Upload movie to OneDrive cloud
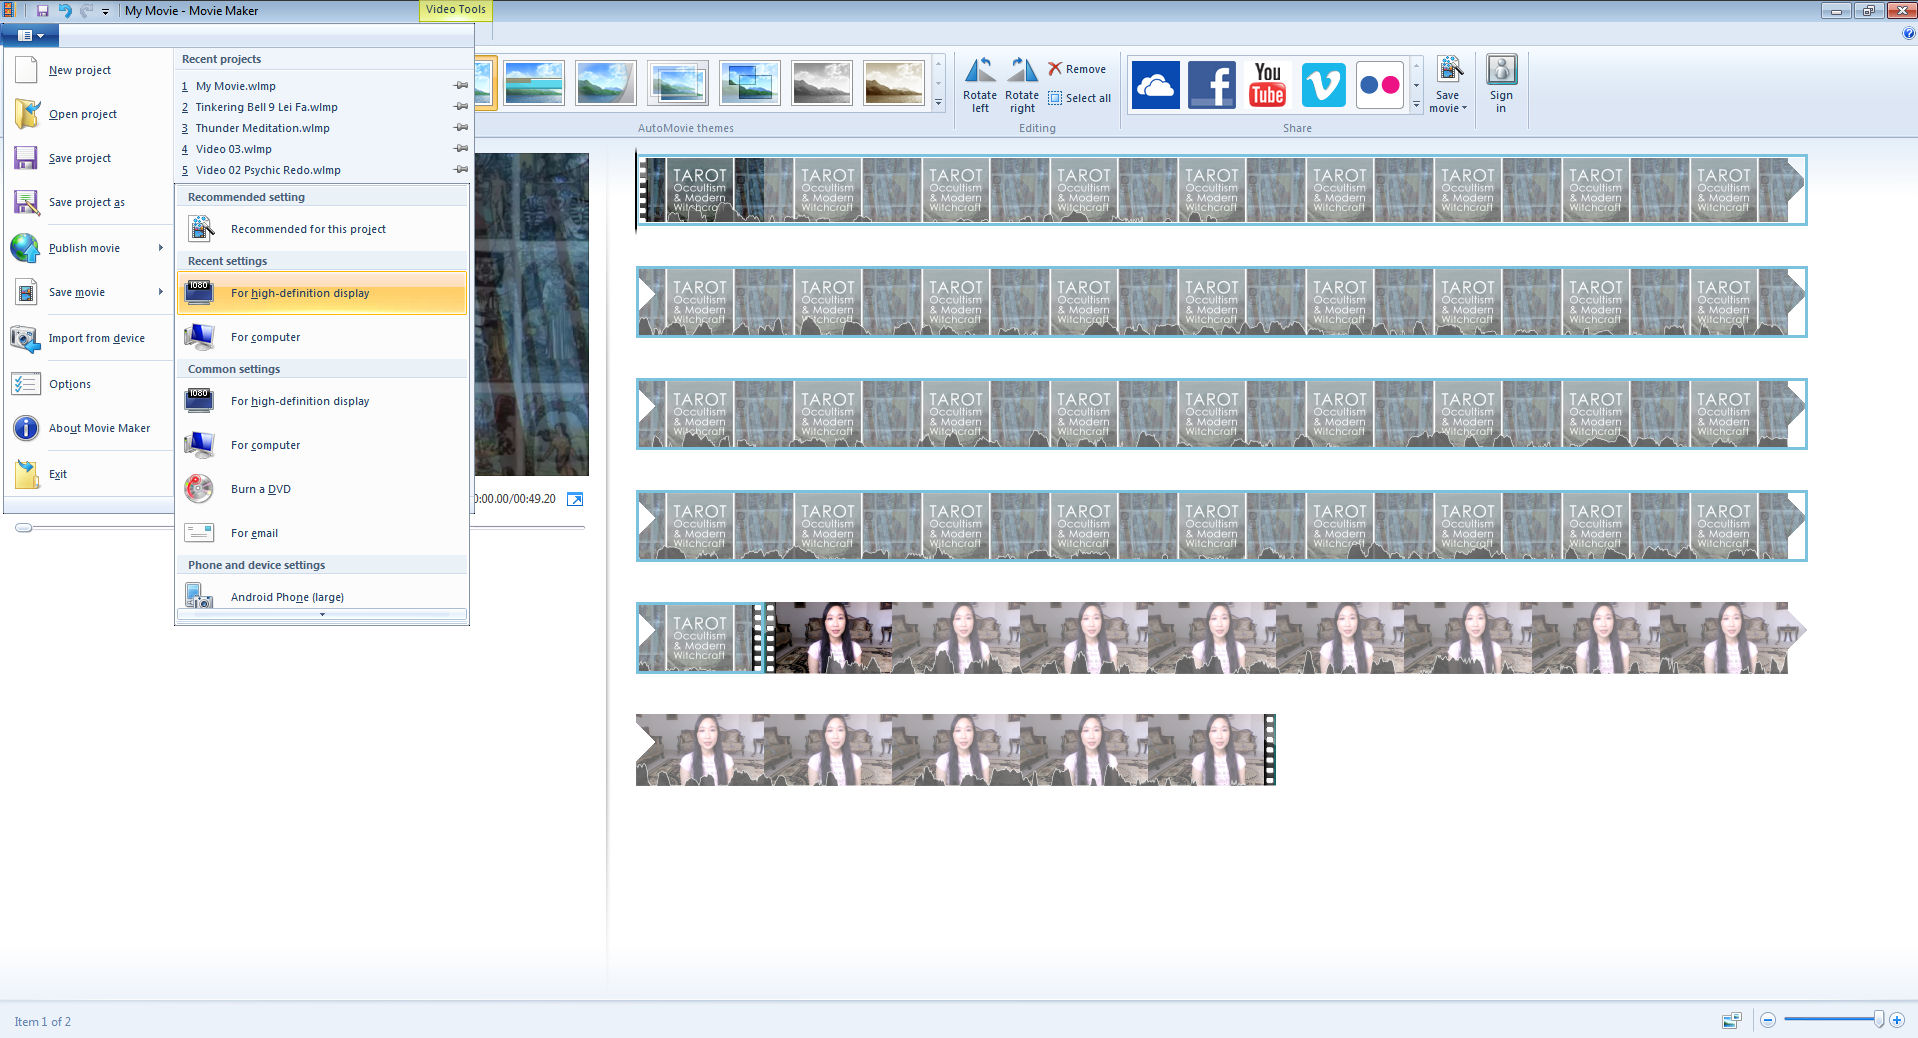This screenshot has width=1918, height=1038. 1155,85
